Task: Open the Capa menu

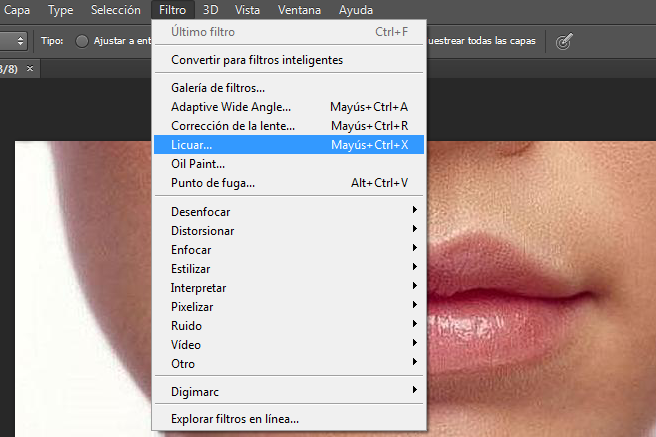Action: point(24,10)
